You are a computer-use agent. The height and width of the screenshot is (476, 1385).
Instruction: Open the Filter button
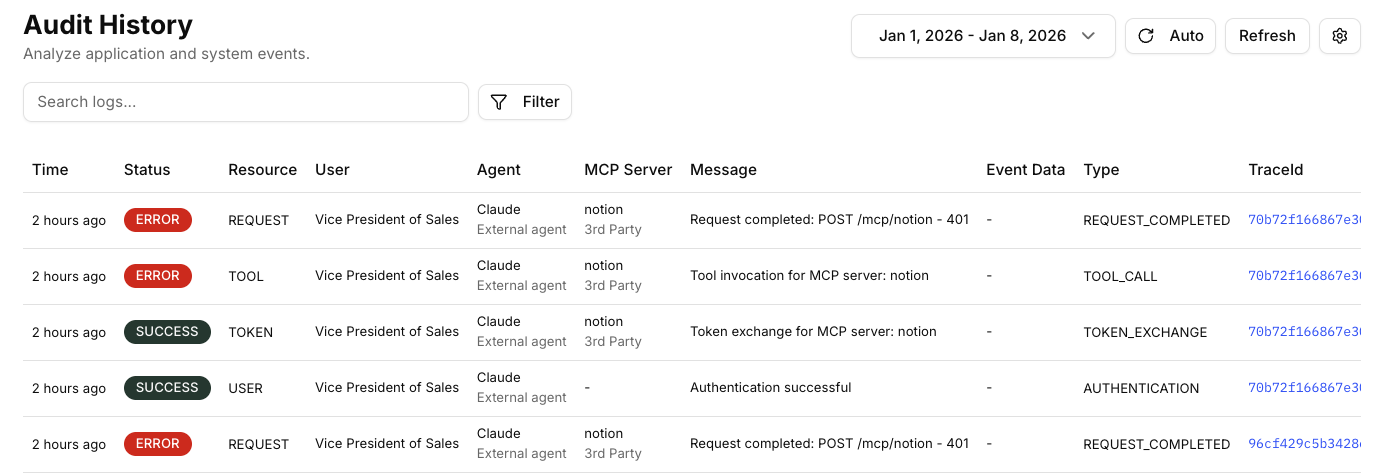pyautogui.click(x=525, y=102)
